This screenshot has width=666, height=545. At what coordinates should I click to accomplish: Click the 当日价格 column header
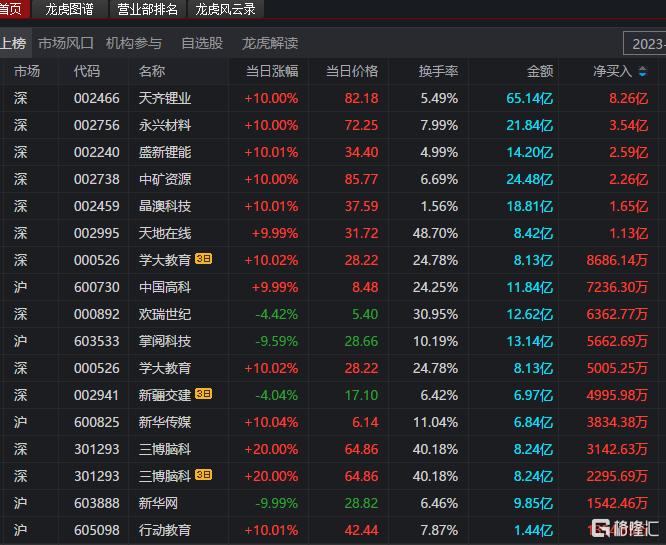[352, 71]
